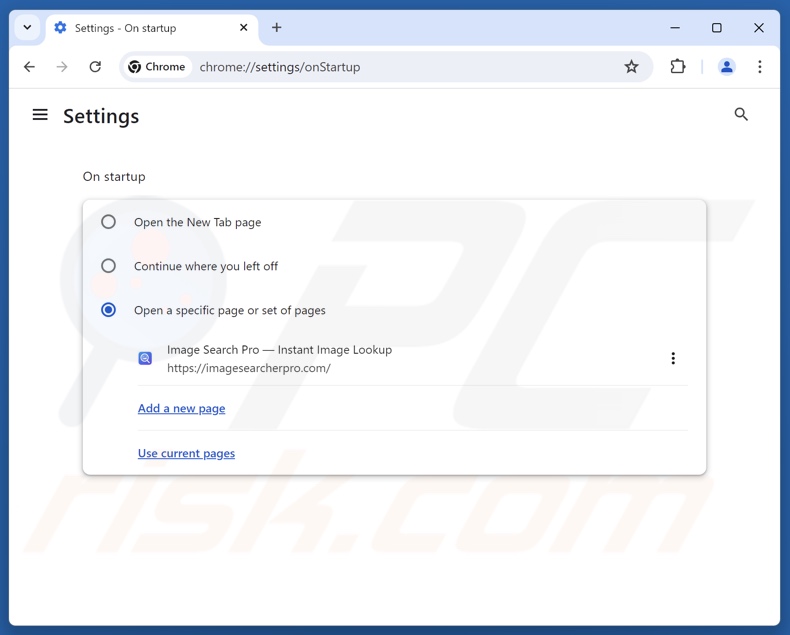The width and height of the screenshot is (790, 635).
Task: Close the Settings - On startup tab
Action: (x=244, y=28)
